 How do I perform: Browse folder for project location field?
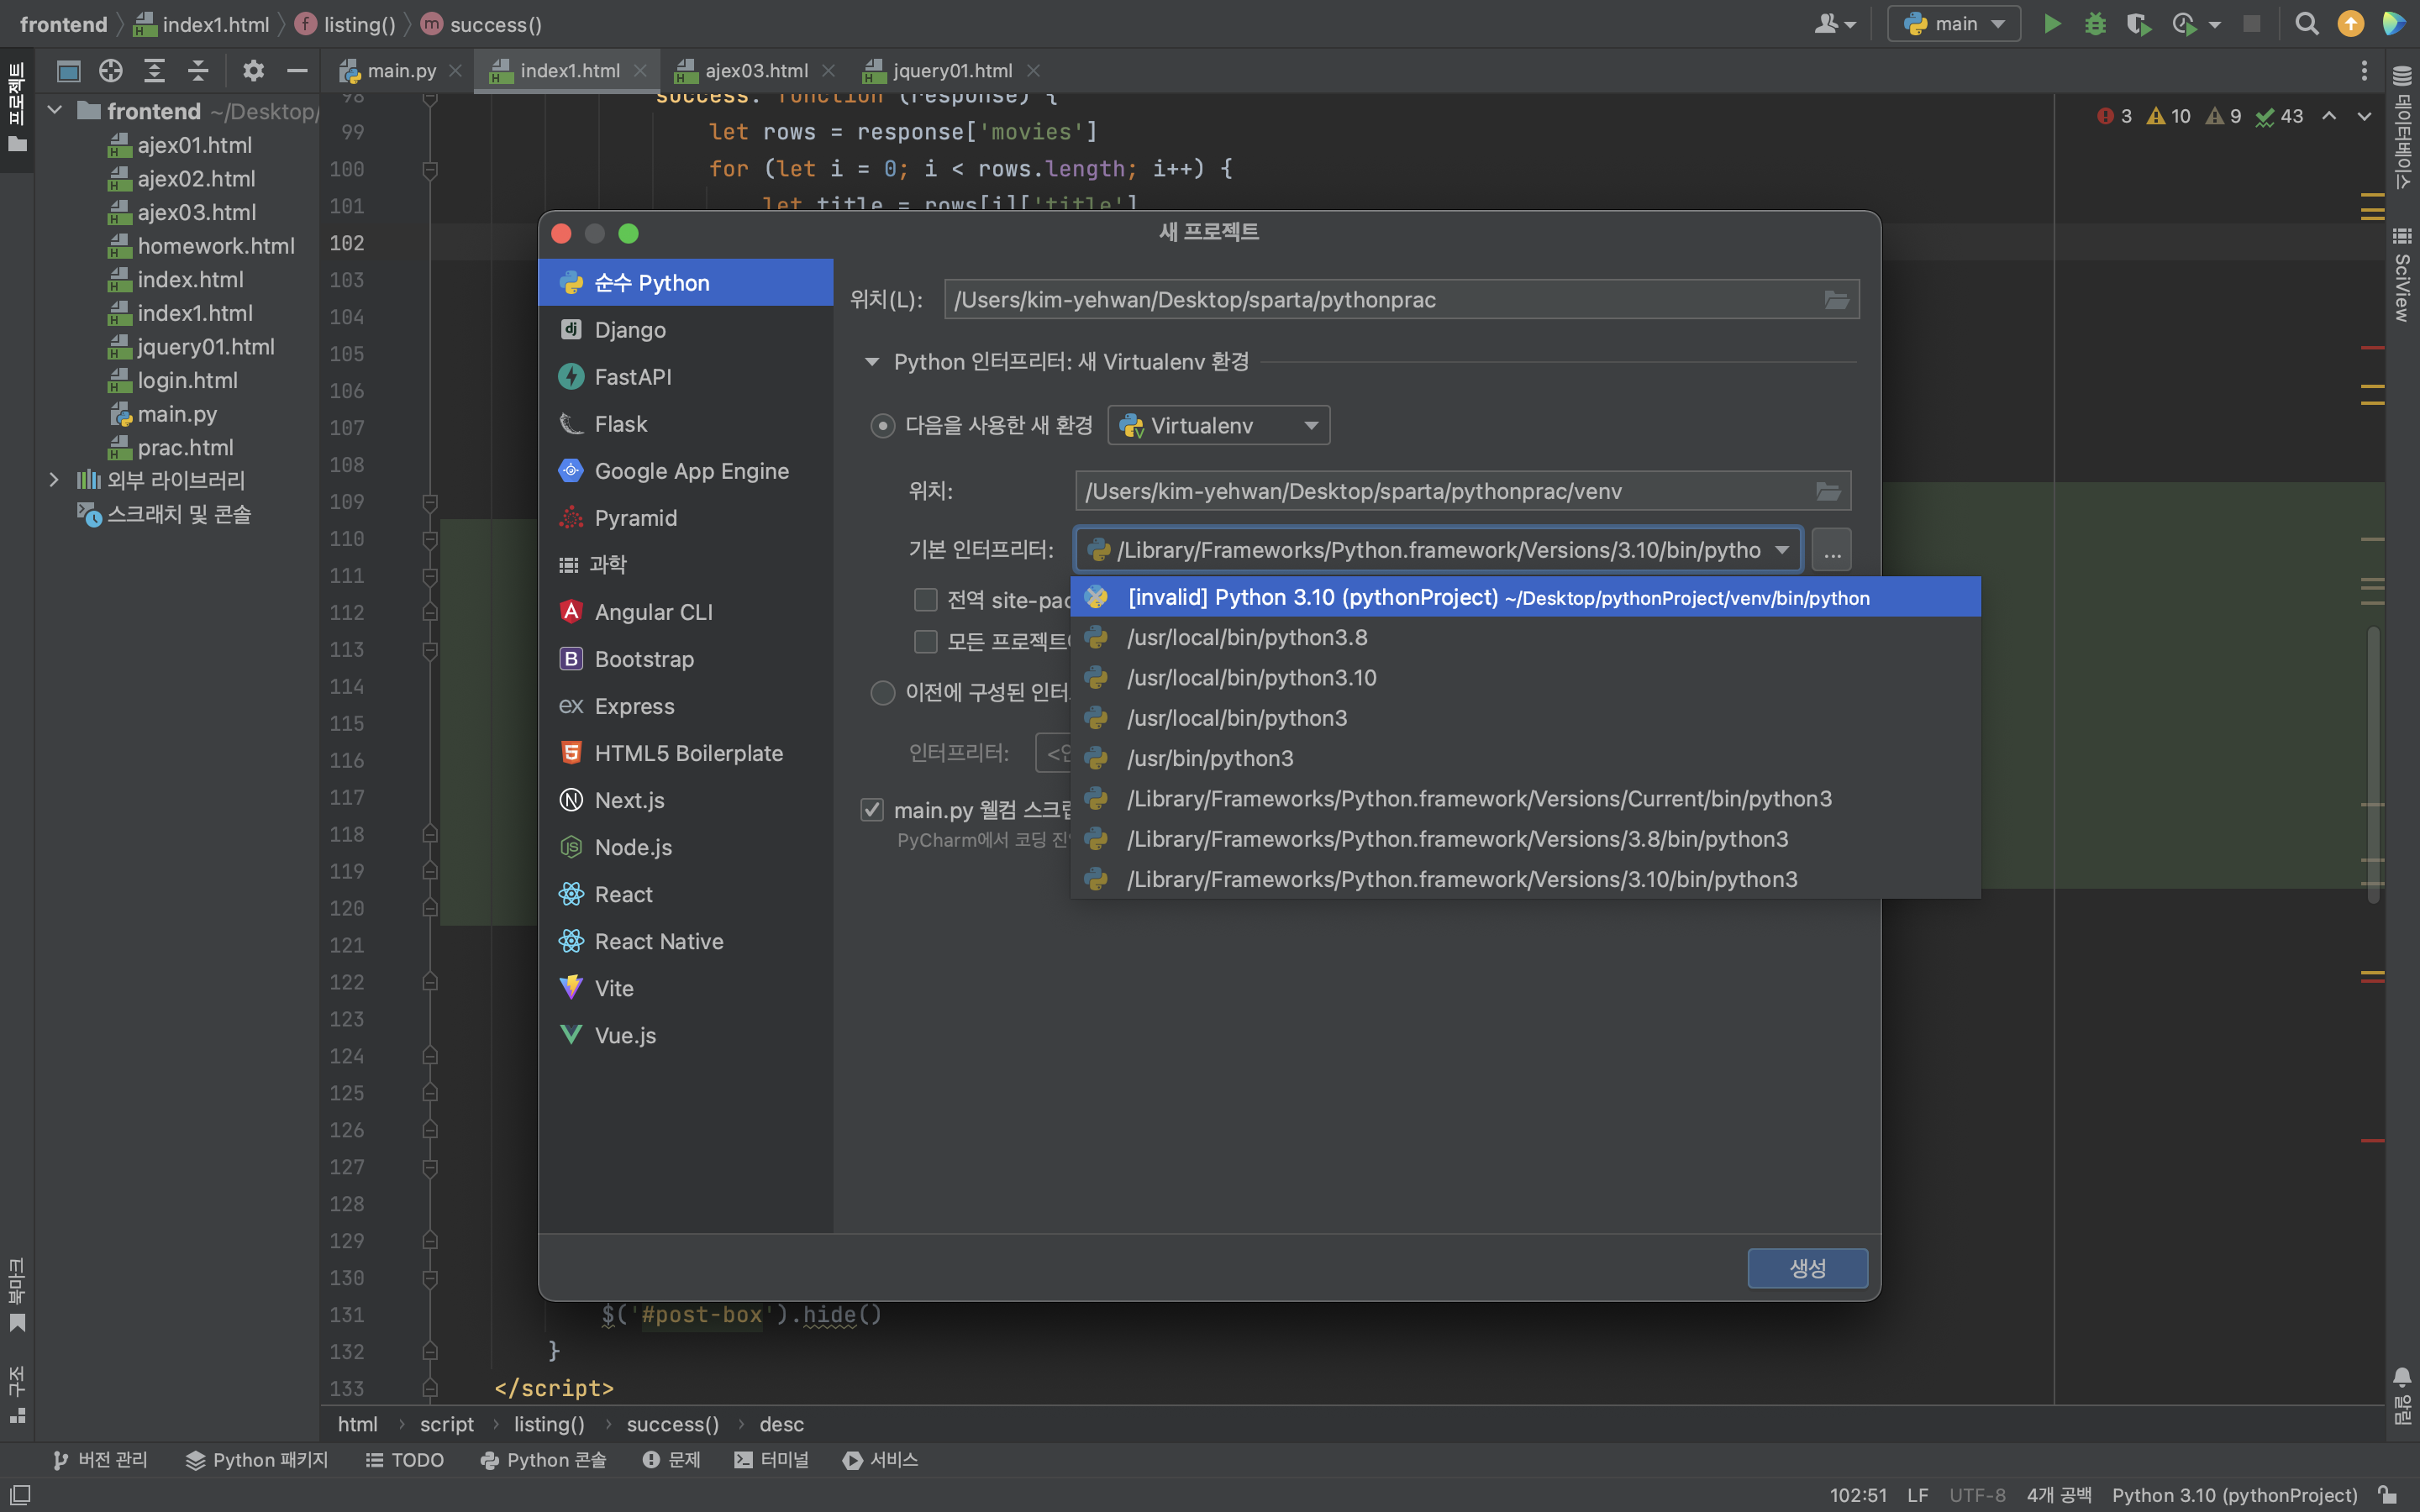tap(1836, 300)
